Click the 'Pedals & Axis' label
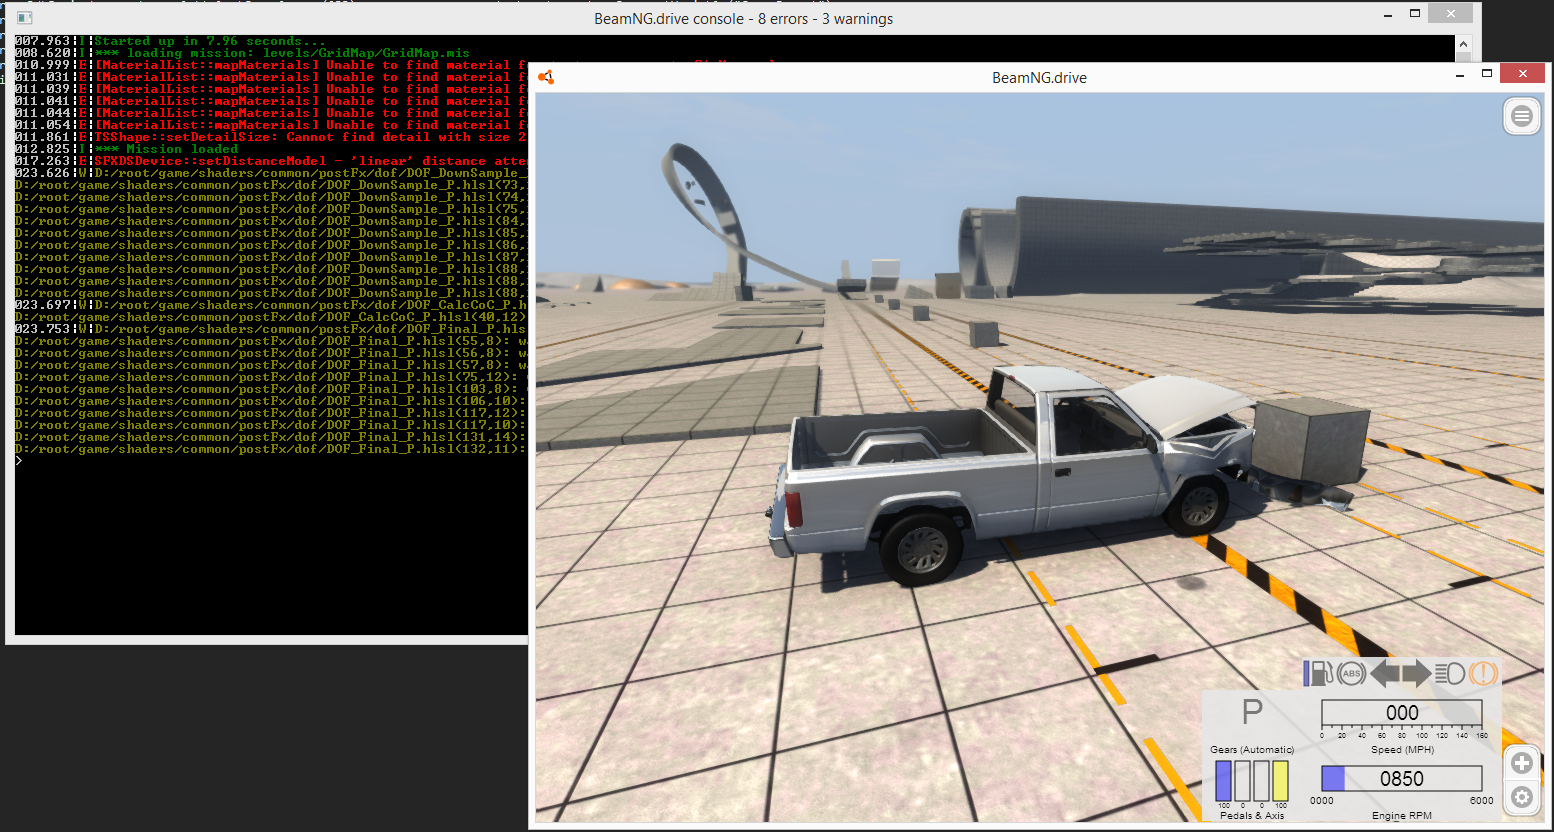 [x=1252, y=816]
